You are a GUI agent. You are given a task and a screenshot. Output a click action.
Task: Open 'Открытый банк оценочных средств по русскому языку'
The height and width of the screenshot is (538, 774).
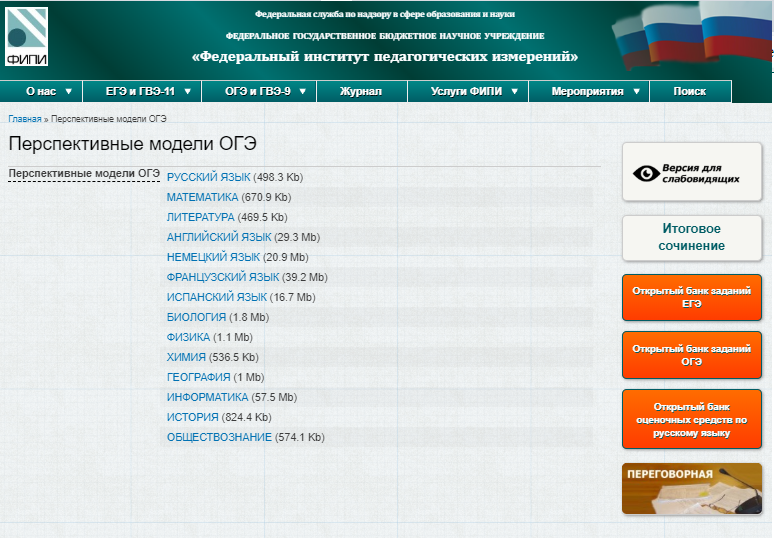coord(692,419)
